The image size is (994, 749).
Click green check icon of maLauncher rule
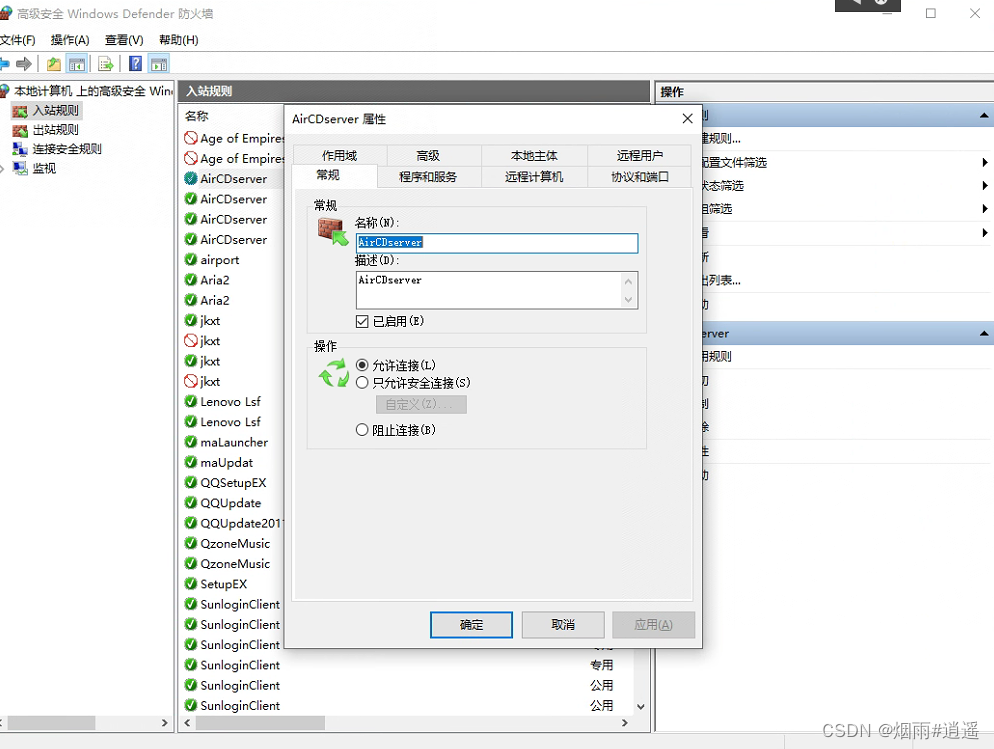point(191,442)
